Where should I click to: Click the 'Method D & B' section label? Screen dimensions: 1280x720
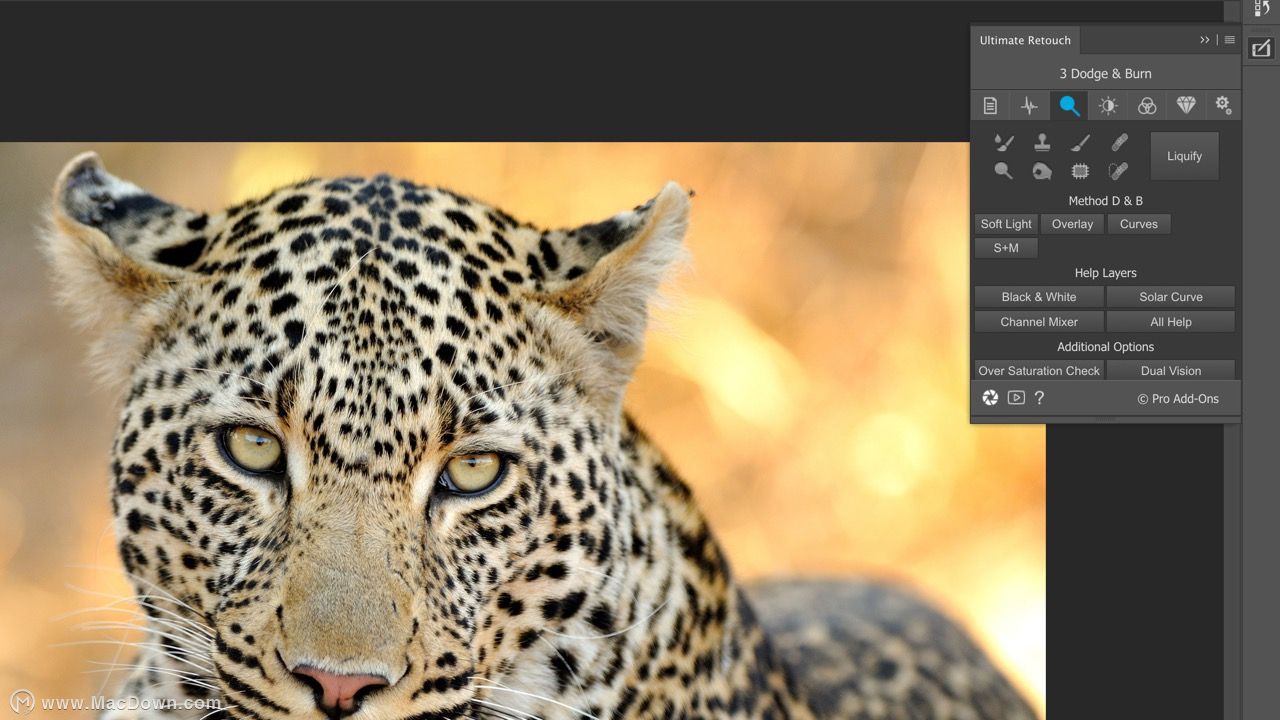1105,200
